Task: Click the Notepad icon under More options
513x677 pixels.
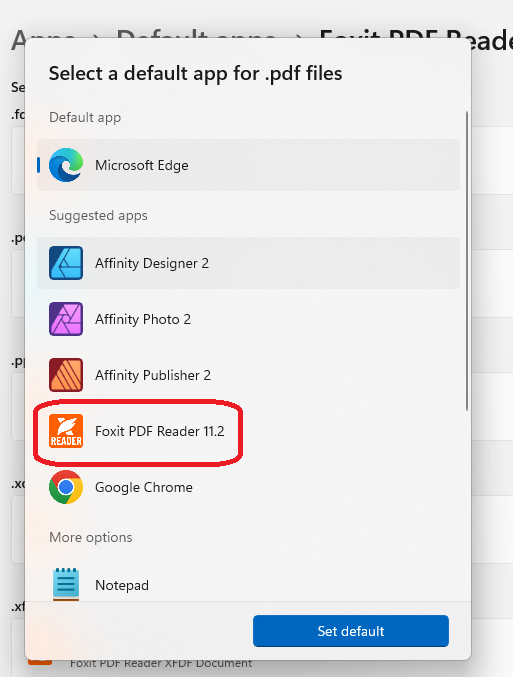Action: [66, 584]
